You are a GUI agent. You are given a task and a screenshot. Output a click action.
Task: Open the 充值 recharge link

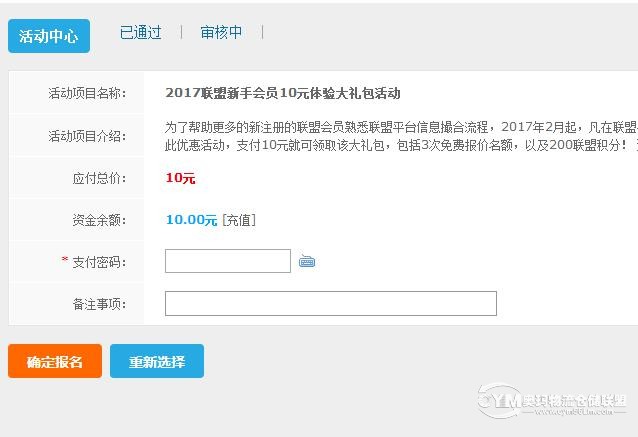pyautogui.click(x=239, y=220)
